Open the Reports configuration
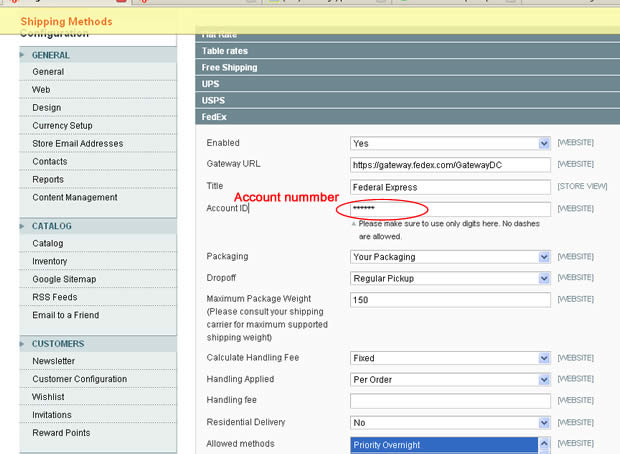 click(48, 180)
